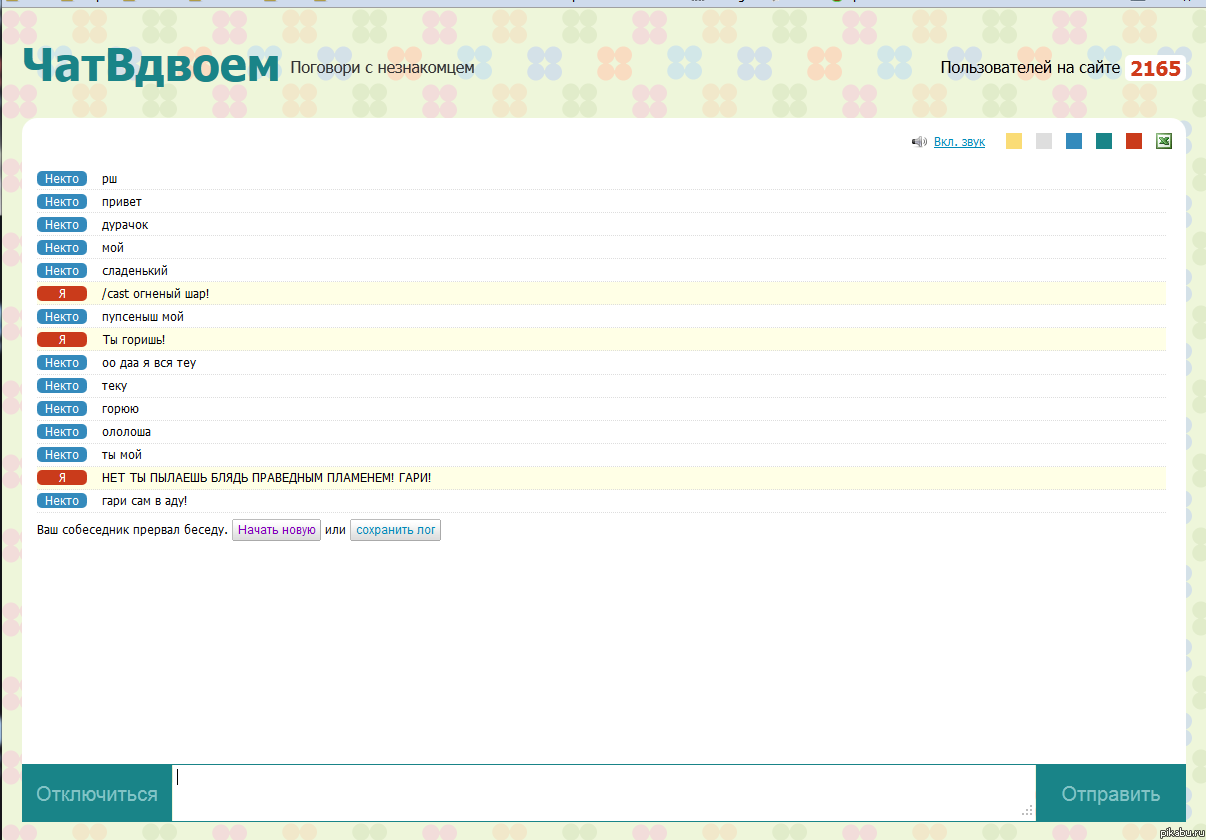Focus the message text input field
1206x840 pixels.
tap(600, 792)
